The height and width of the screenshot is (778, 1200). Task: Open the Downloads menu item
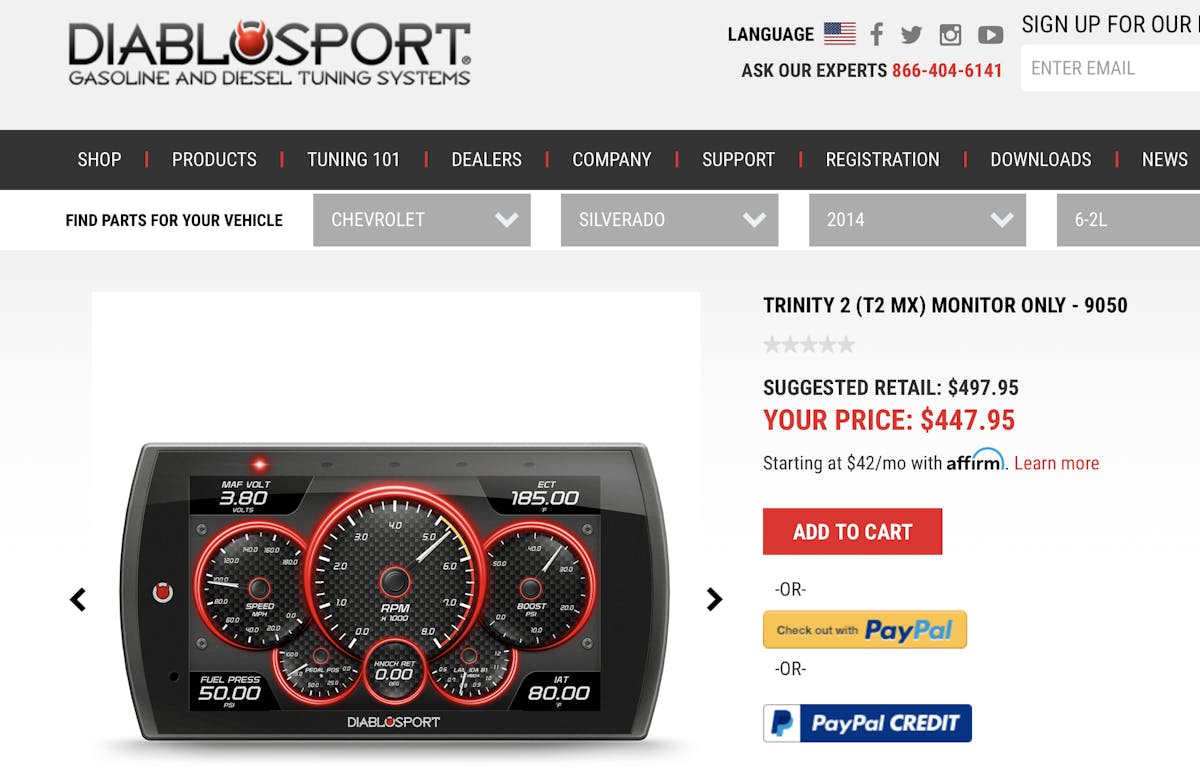1041,159
